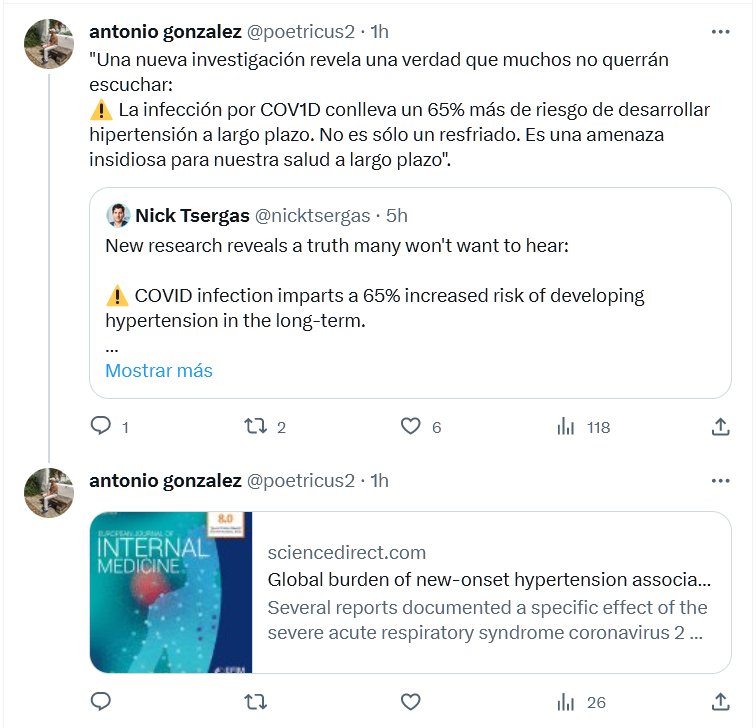
Task: Like the first tweet with 6 likes
Action: [x=410, y=427]
